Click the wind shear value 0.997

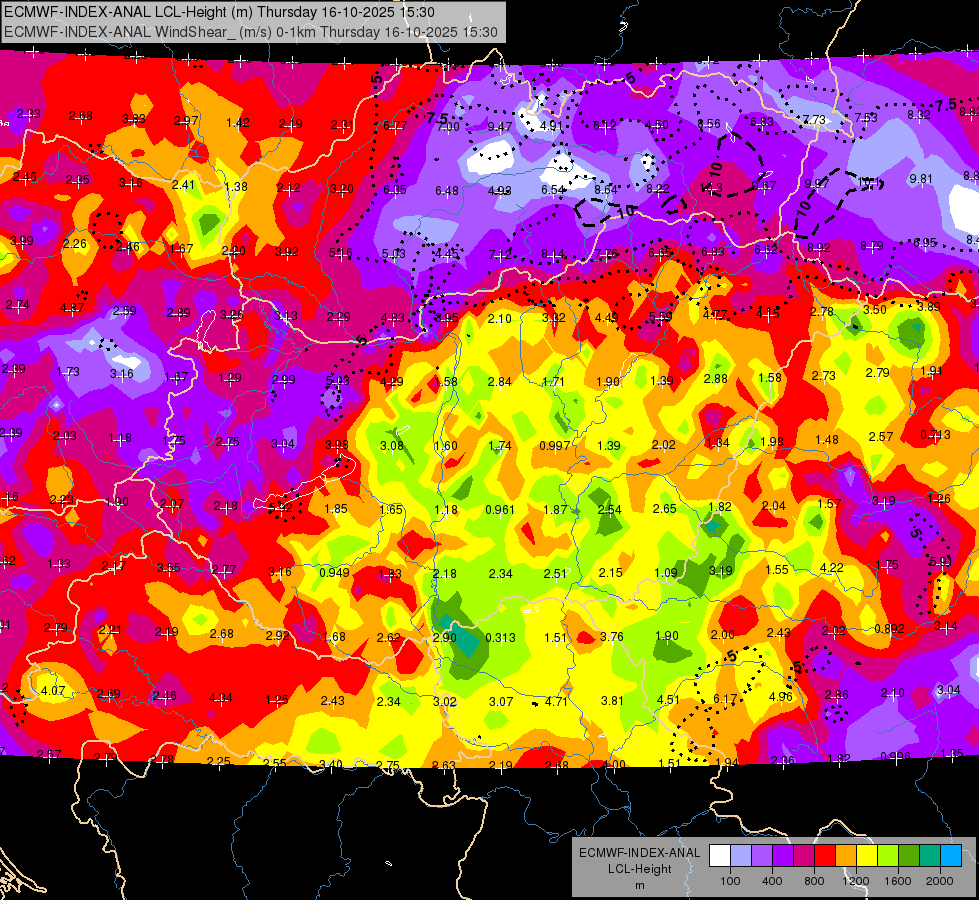[554, 445]
